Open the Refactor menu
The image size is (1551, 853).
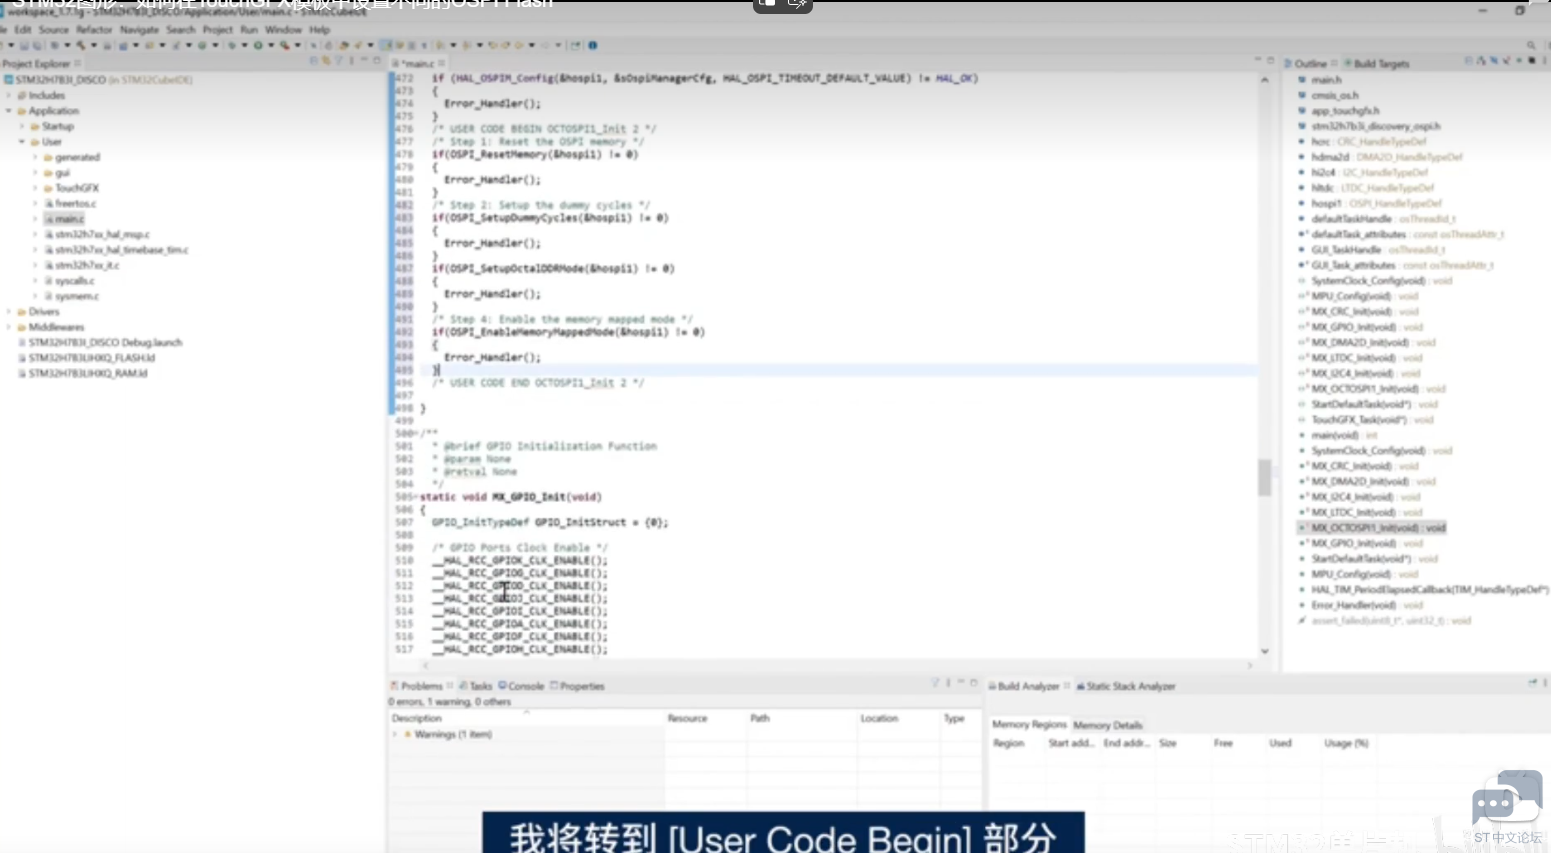coord(94,30)
